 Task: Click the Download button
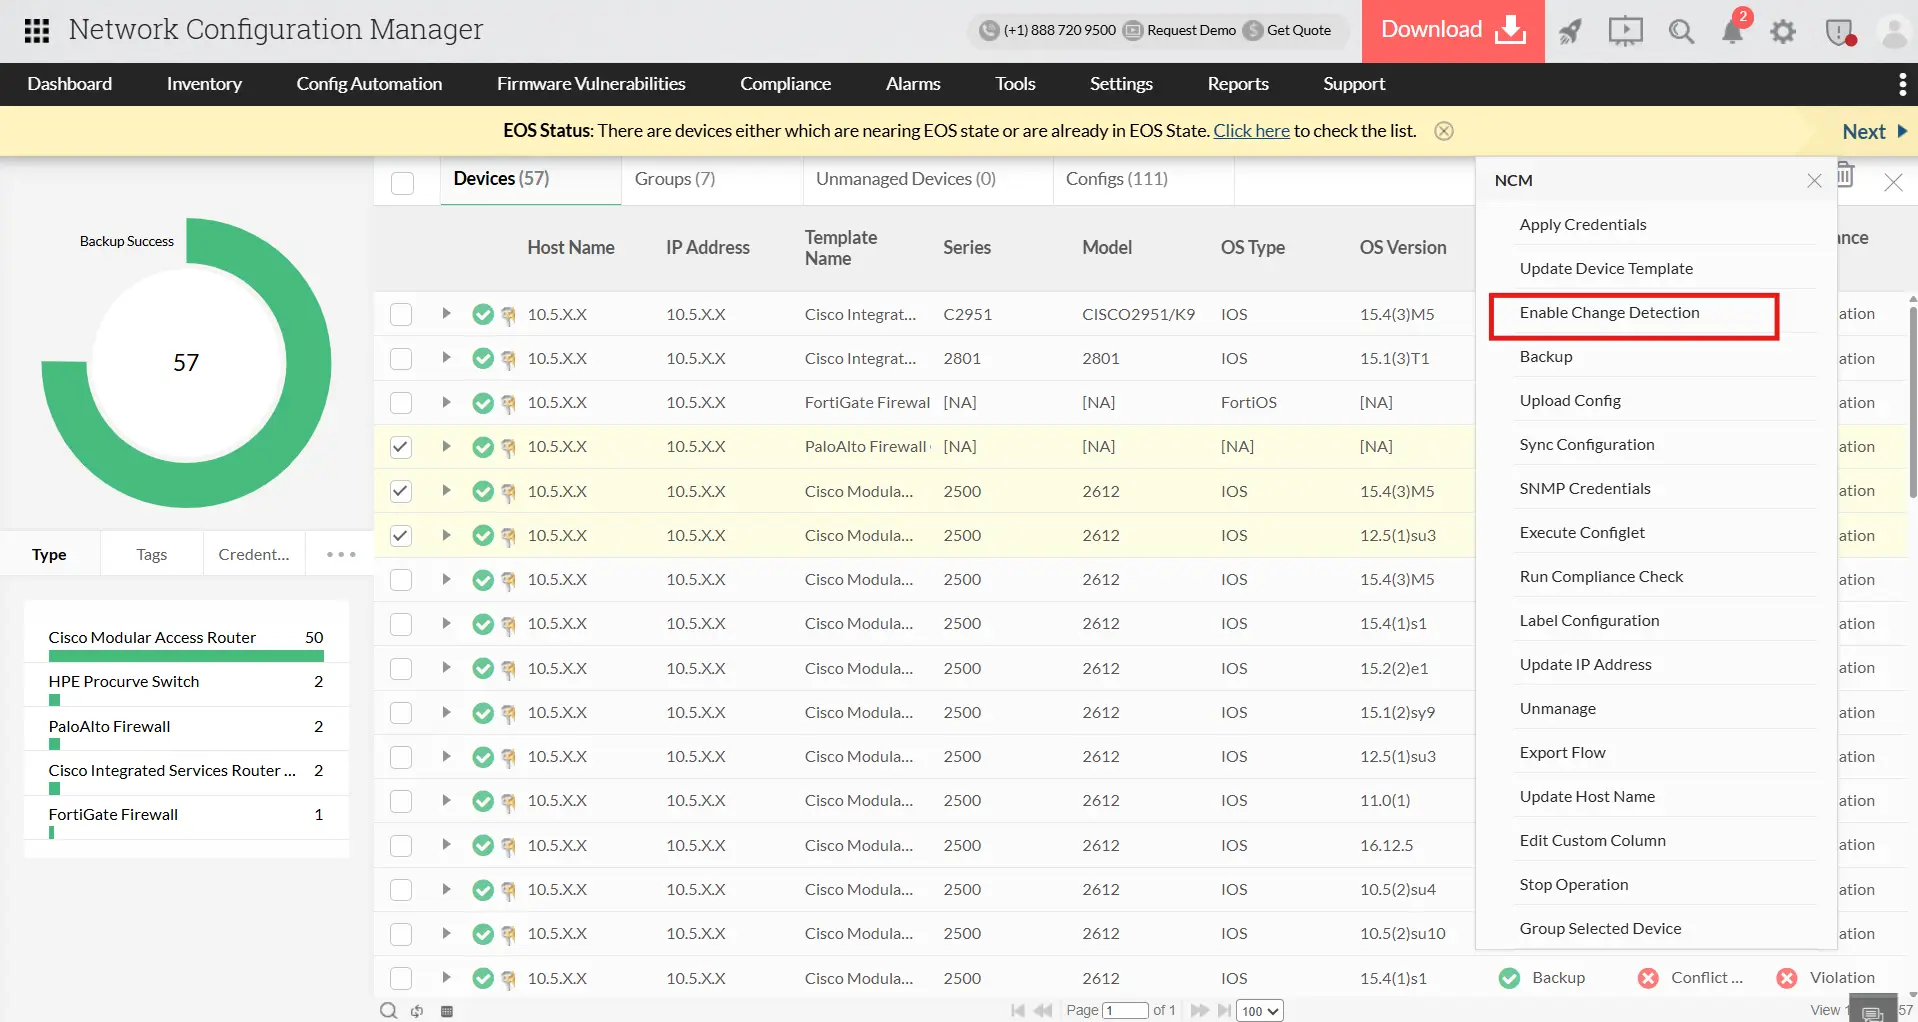pyautogui.click(x=1451, y=31)
